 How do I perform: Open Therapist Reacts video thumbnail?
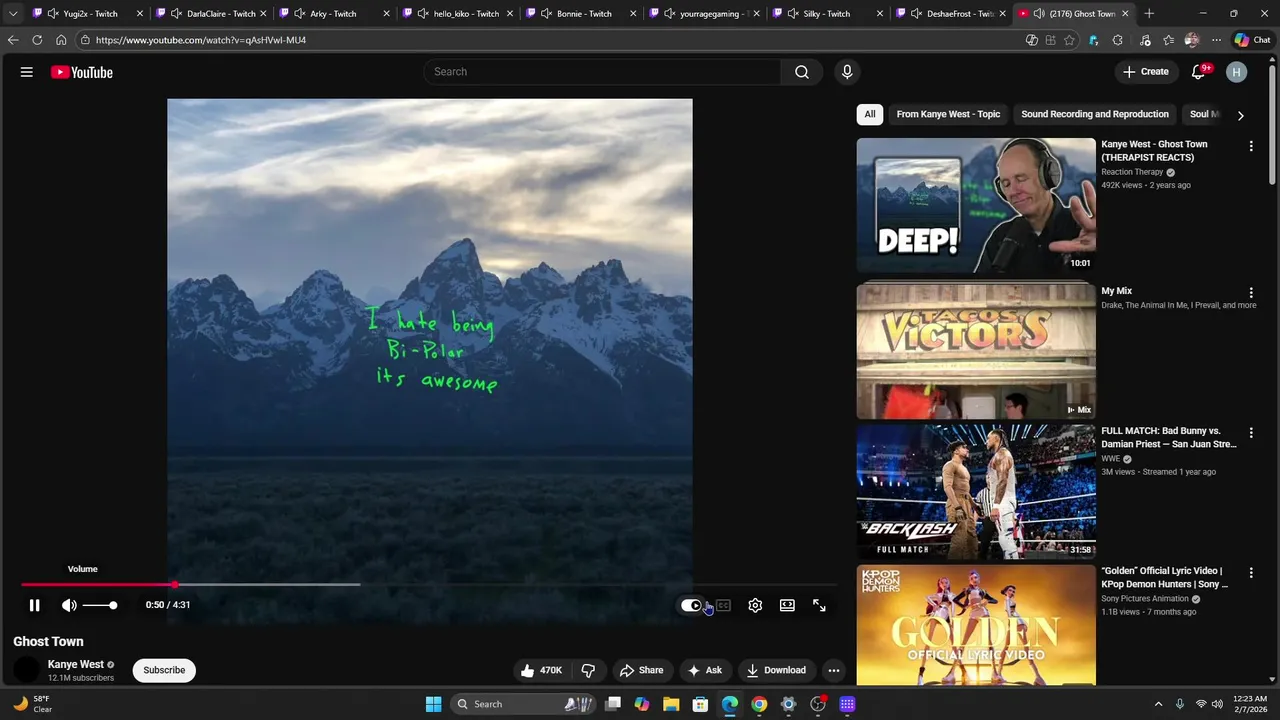(x=976, y=205)
